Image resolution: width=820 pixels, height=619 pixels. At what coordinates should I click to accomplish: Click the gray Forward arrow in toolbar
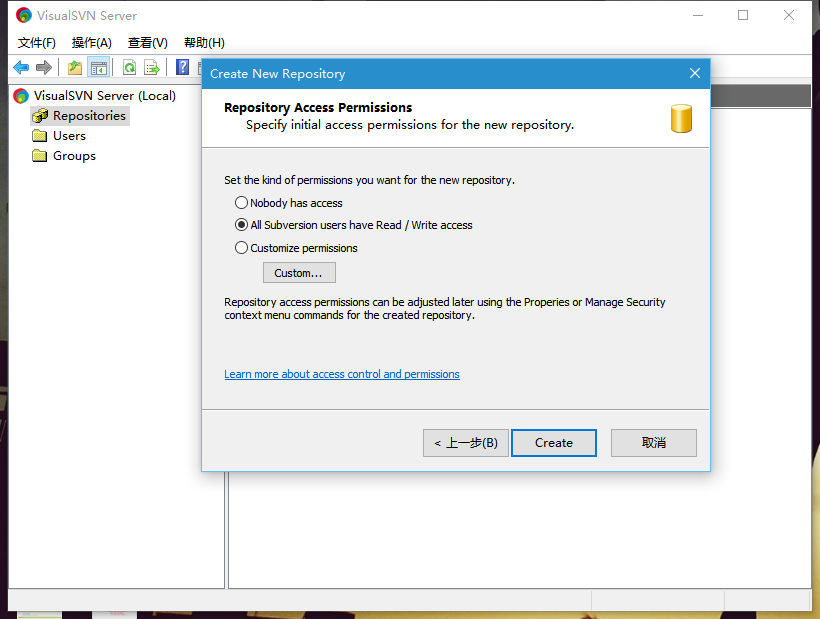[44, 67]
